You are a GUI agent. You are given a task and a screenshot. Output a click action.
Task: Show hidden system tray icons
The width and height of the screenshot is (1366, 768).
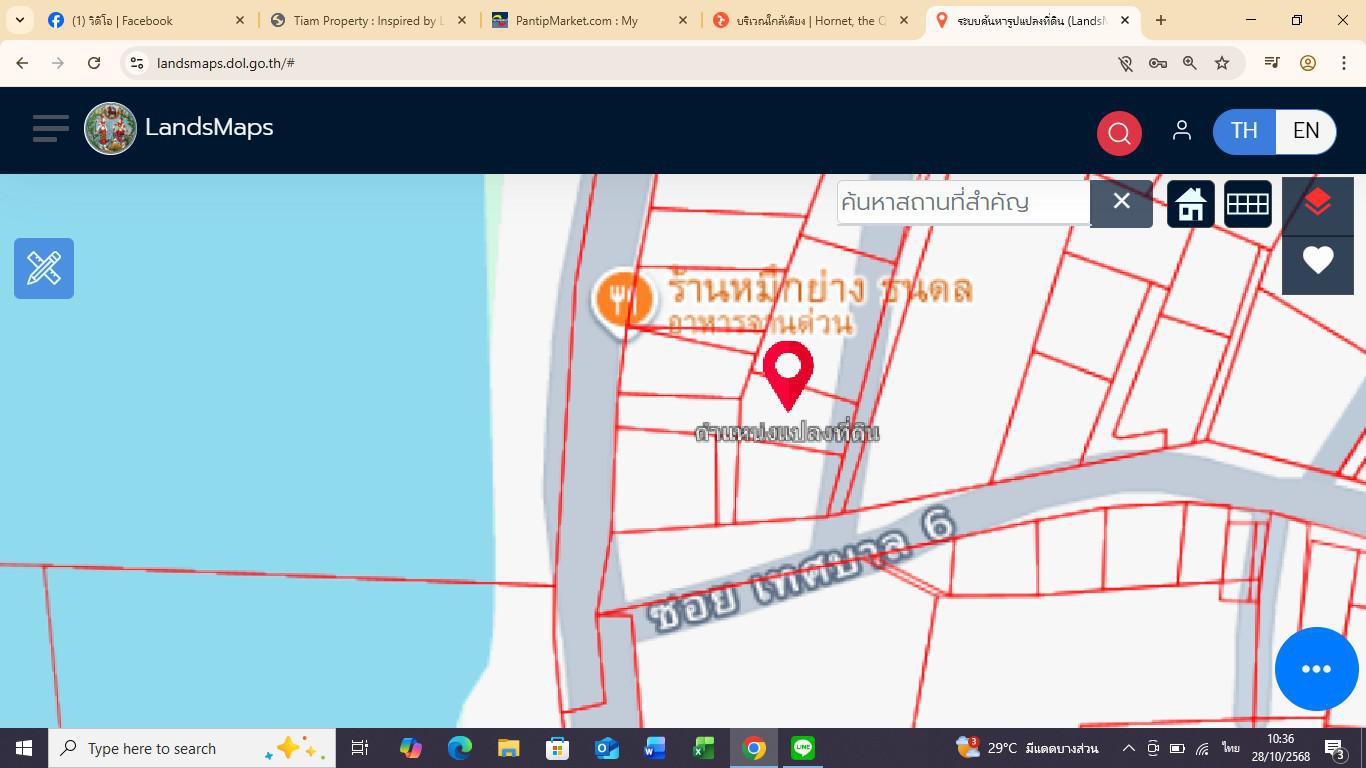coord(1128,748)
